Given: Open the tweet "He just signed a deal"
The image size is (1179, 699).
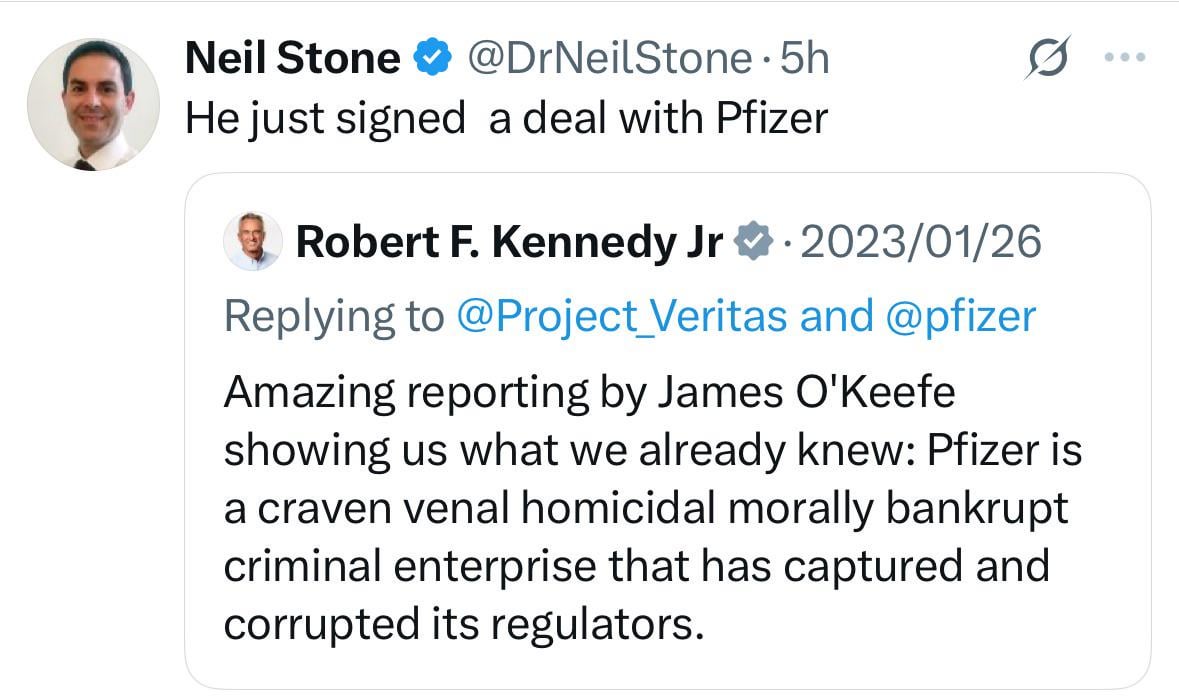Looking at the screenshot, I should 507,120.
